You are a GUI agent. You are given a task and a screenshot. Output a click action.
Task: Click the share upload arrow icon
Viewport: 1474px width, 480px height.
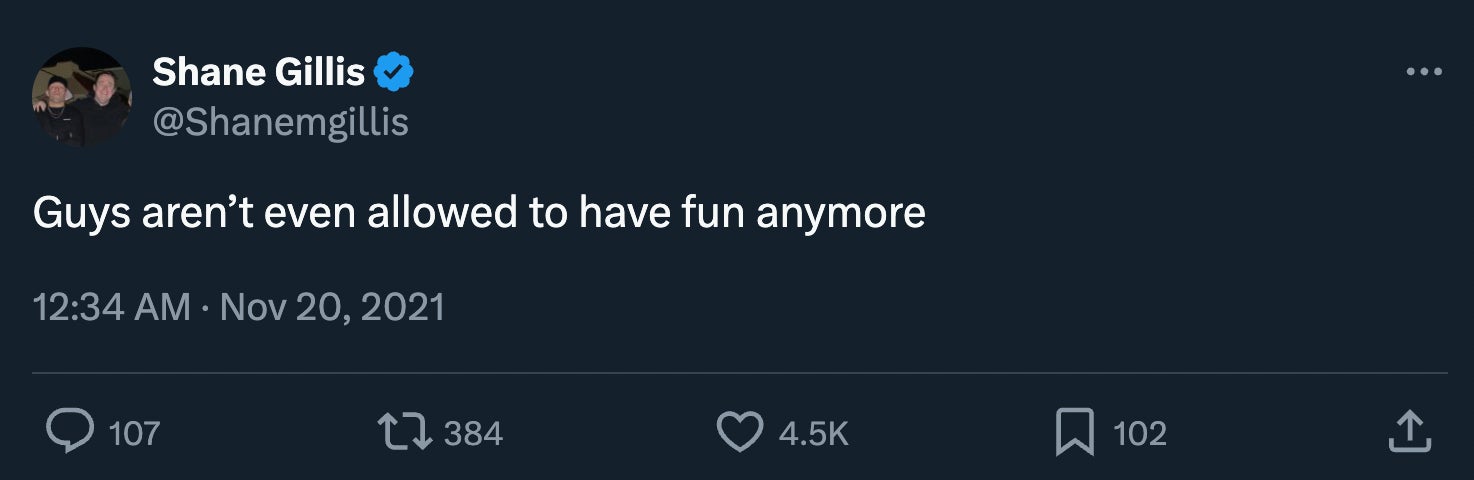(x=1410, y=433)
